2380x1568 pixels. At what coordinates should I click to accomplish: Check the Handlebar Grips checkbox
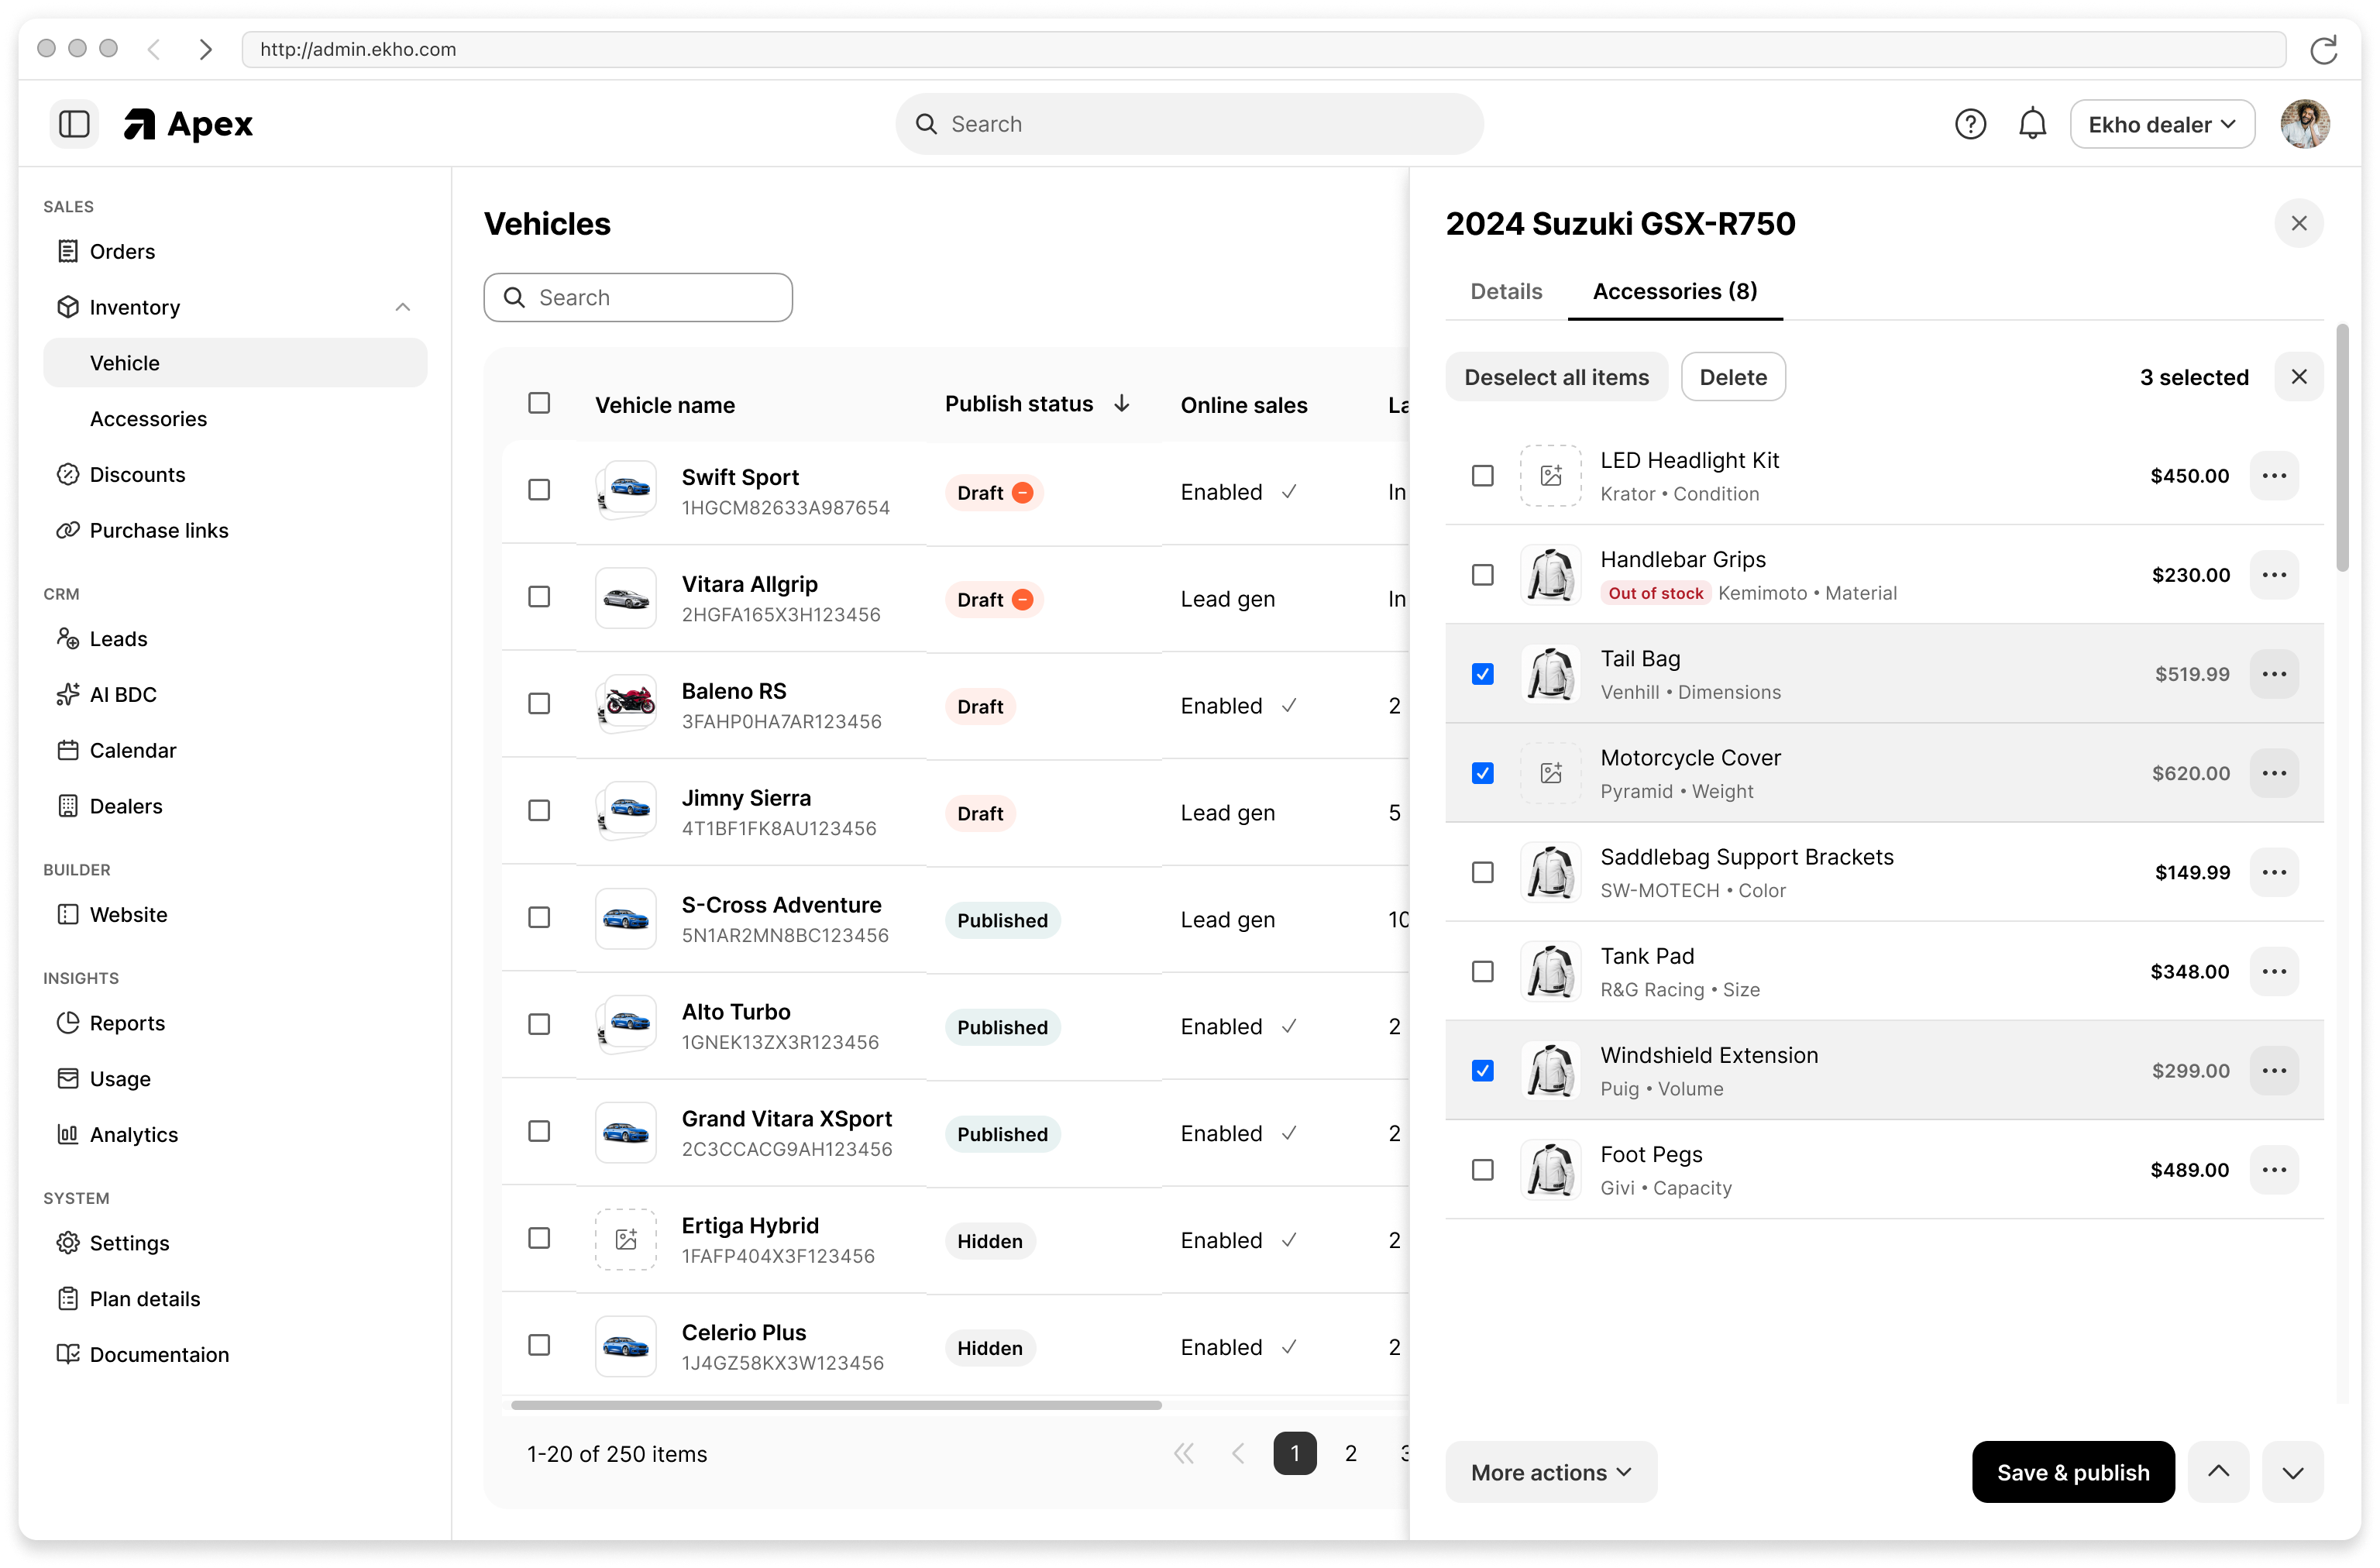[1483, 575]
